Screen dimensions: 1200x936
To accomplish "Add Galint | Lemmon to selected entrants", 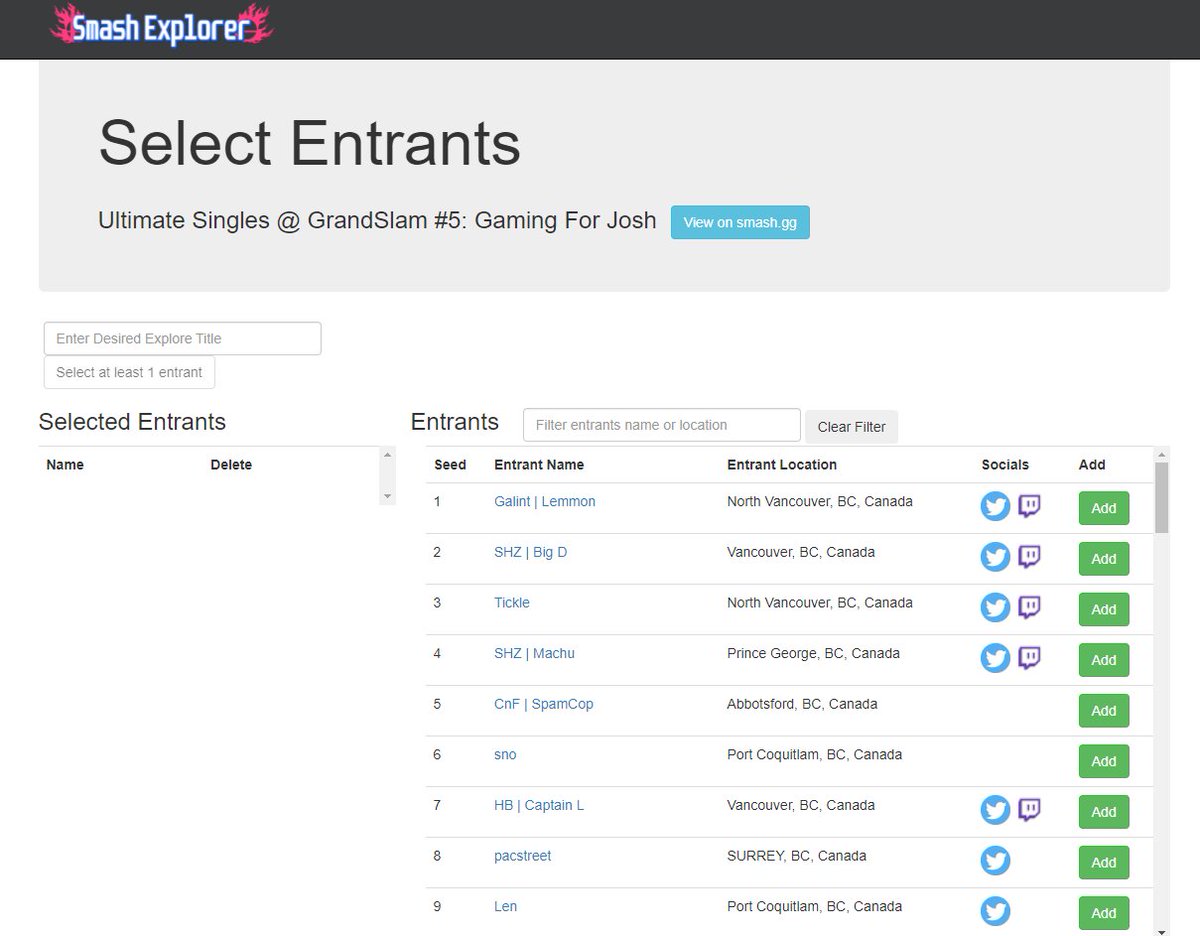I will click(x=1103, y=508).
